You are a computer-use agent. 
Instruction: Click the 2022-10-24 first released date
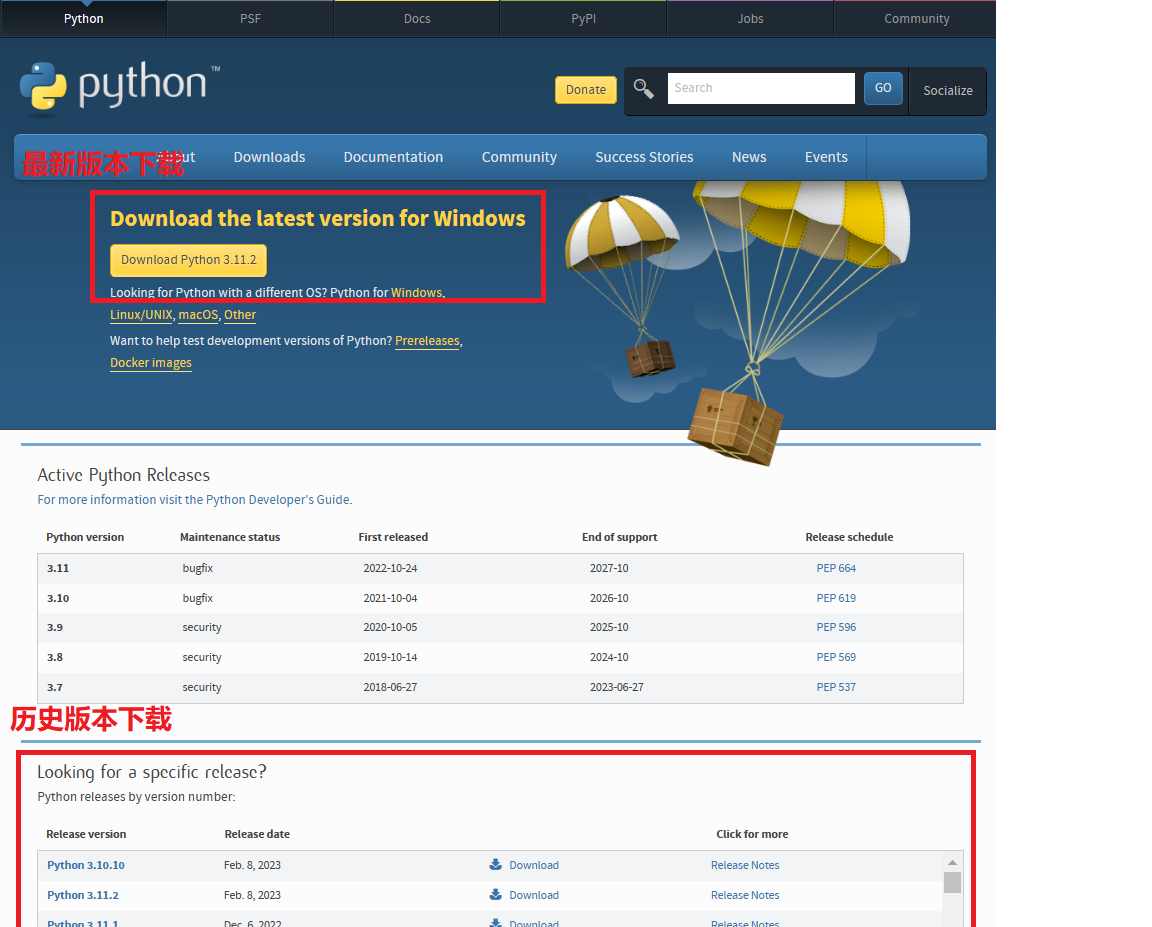(x=390, y=568)
